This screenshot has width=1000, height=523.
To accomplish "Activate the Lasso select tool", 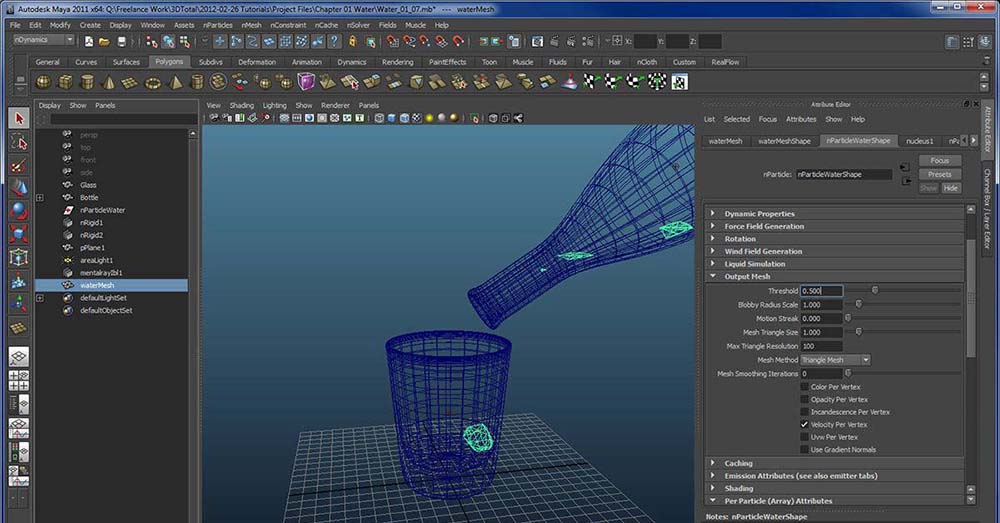I will coord(18,142).
